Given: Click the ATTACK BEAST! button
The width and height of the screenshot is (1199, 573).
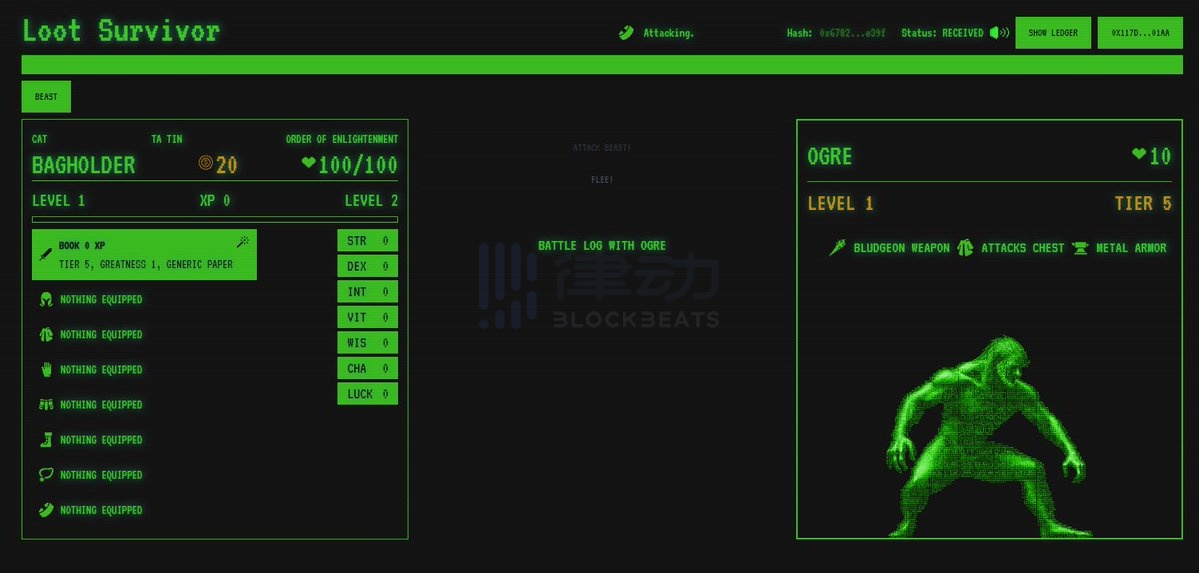Looking at the screenshot, I should 602,147.
